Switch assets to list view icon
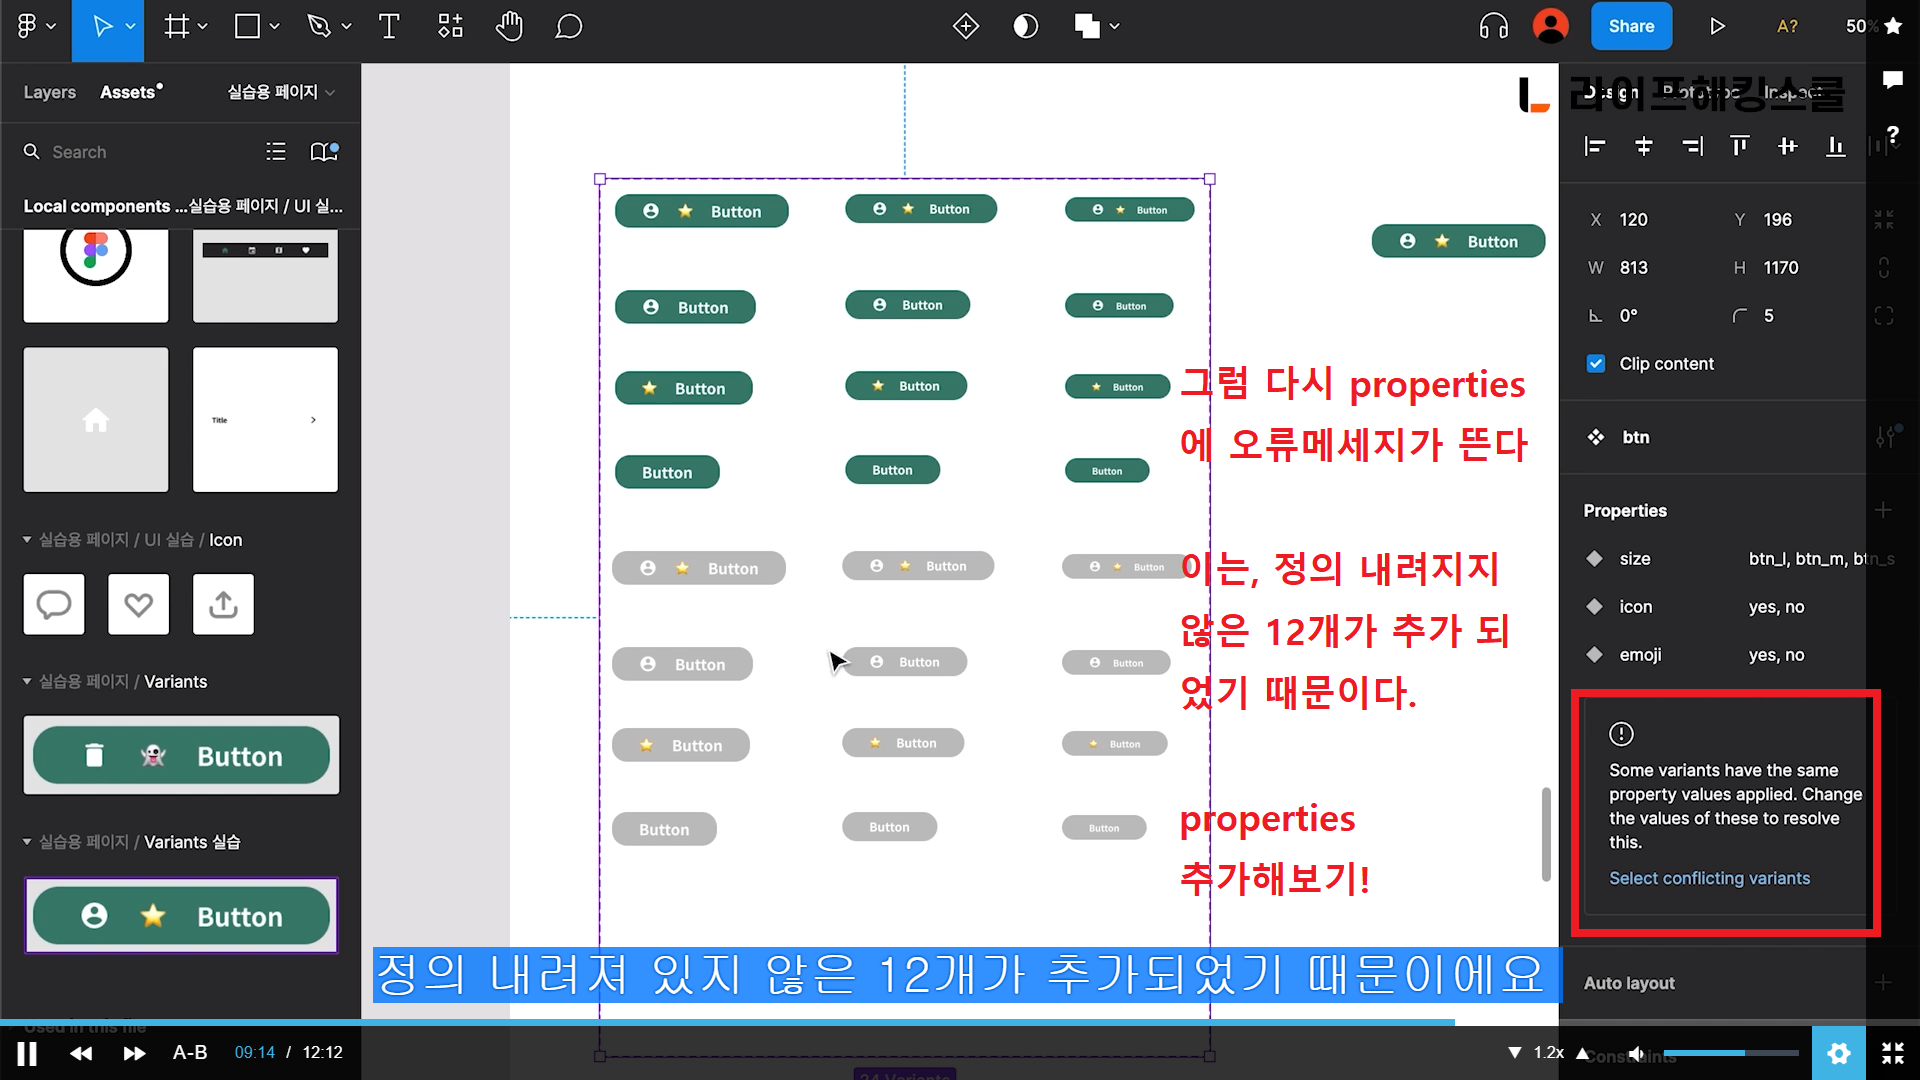Screen dimensions: 1920x1080 tap(276, 151)
